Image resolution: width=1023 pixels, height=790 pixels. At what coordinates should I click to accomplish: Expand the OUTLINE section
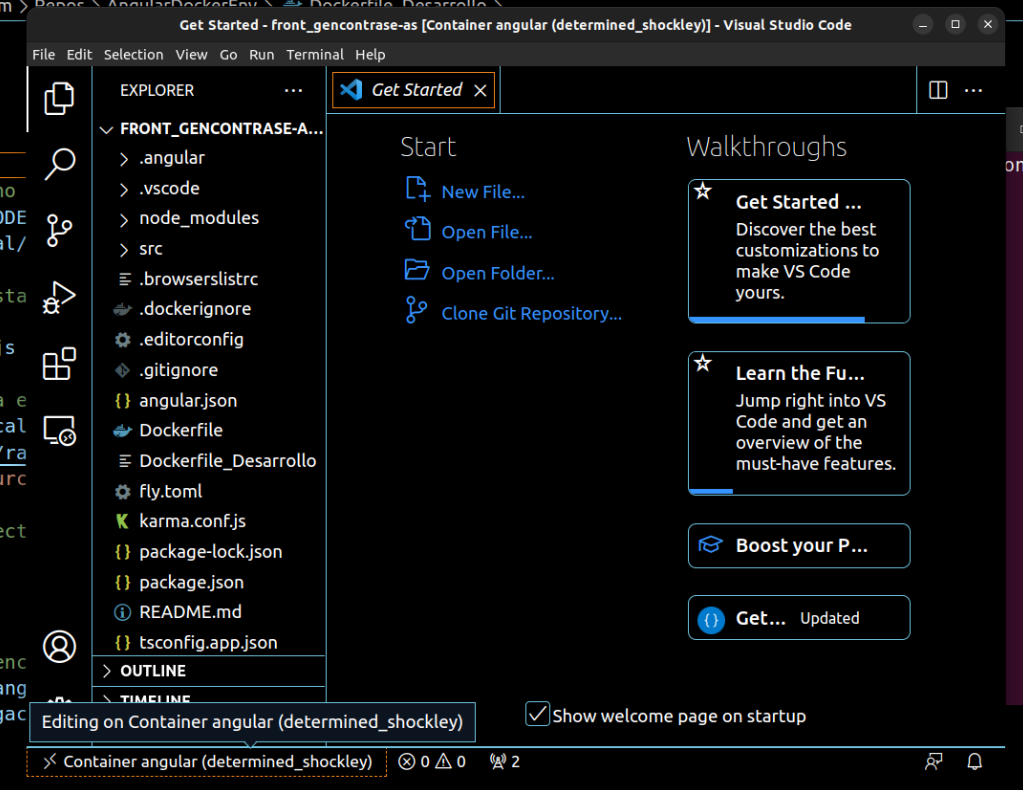coord(150,670)
